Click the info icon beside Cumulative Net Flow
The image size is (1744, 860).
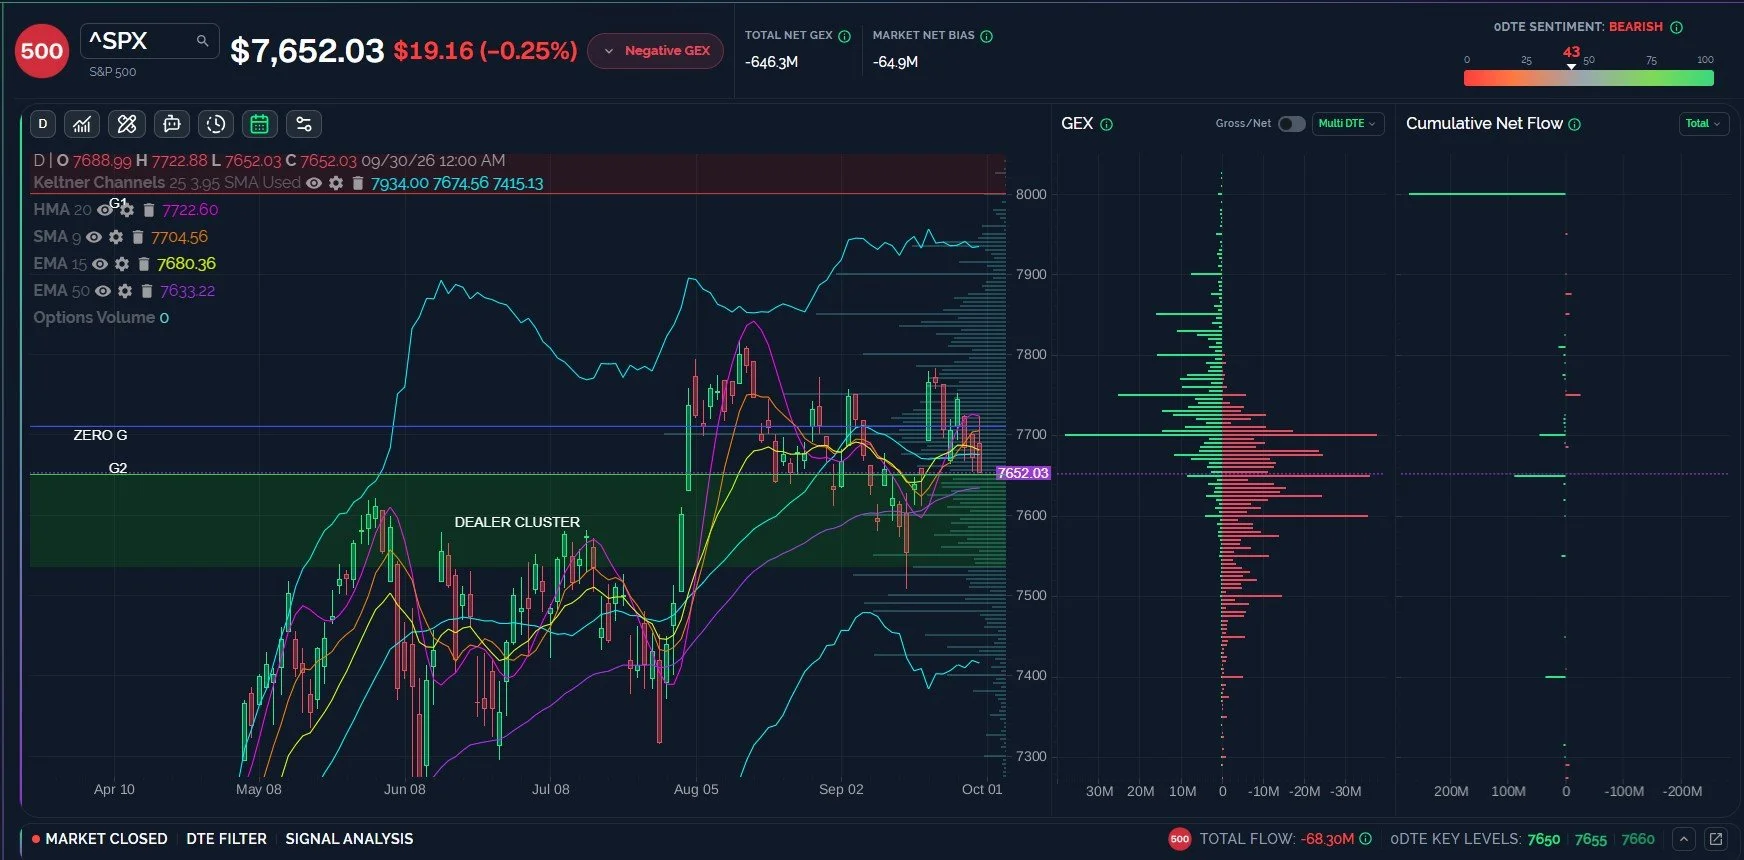tap(1575, 124)
